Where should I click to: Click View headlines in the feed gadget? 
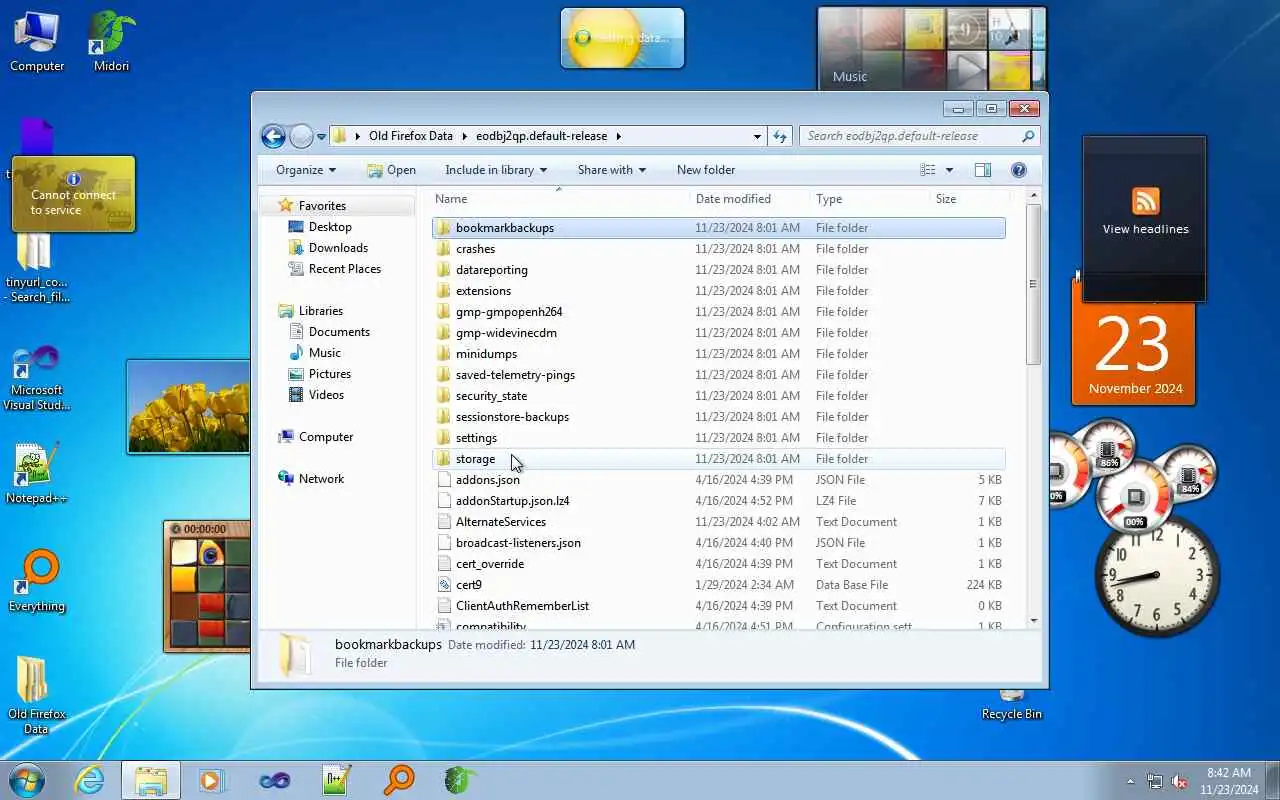click(1145, 229)
